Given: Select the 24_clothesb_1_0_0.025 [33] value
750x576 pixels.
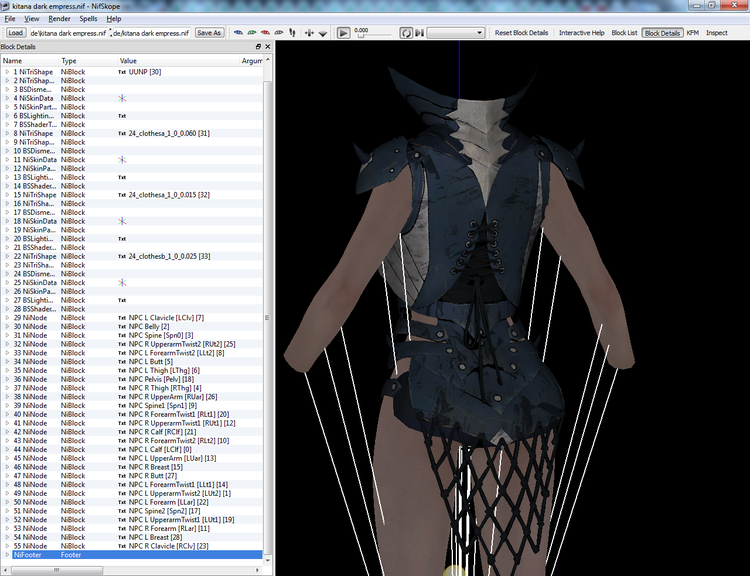Looking at the screenshot, I should [x=169, y=256].
